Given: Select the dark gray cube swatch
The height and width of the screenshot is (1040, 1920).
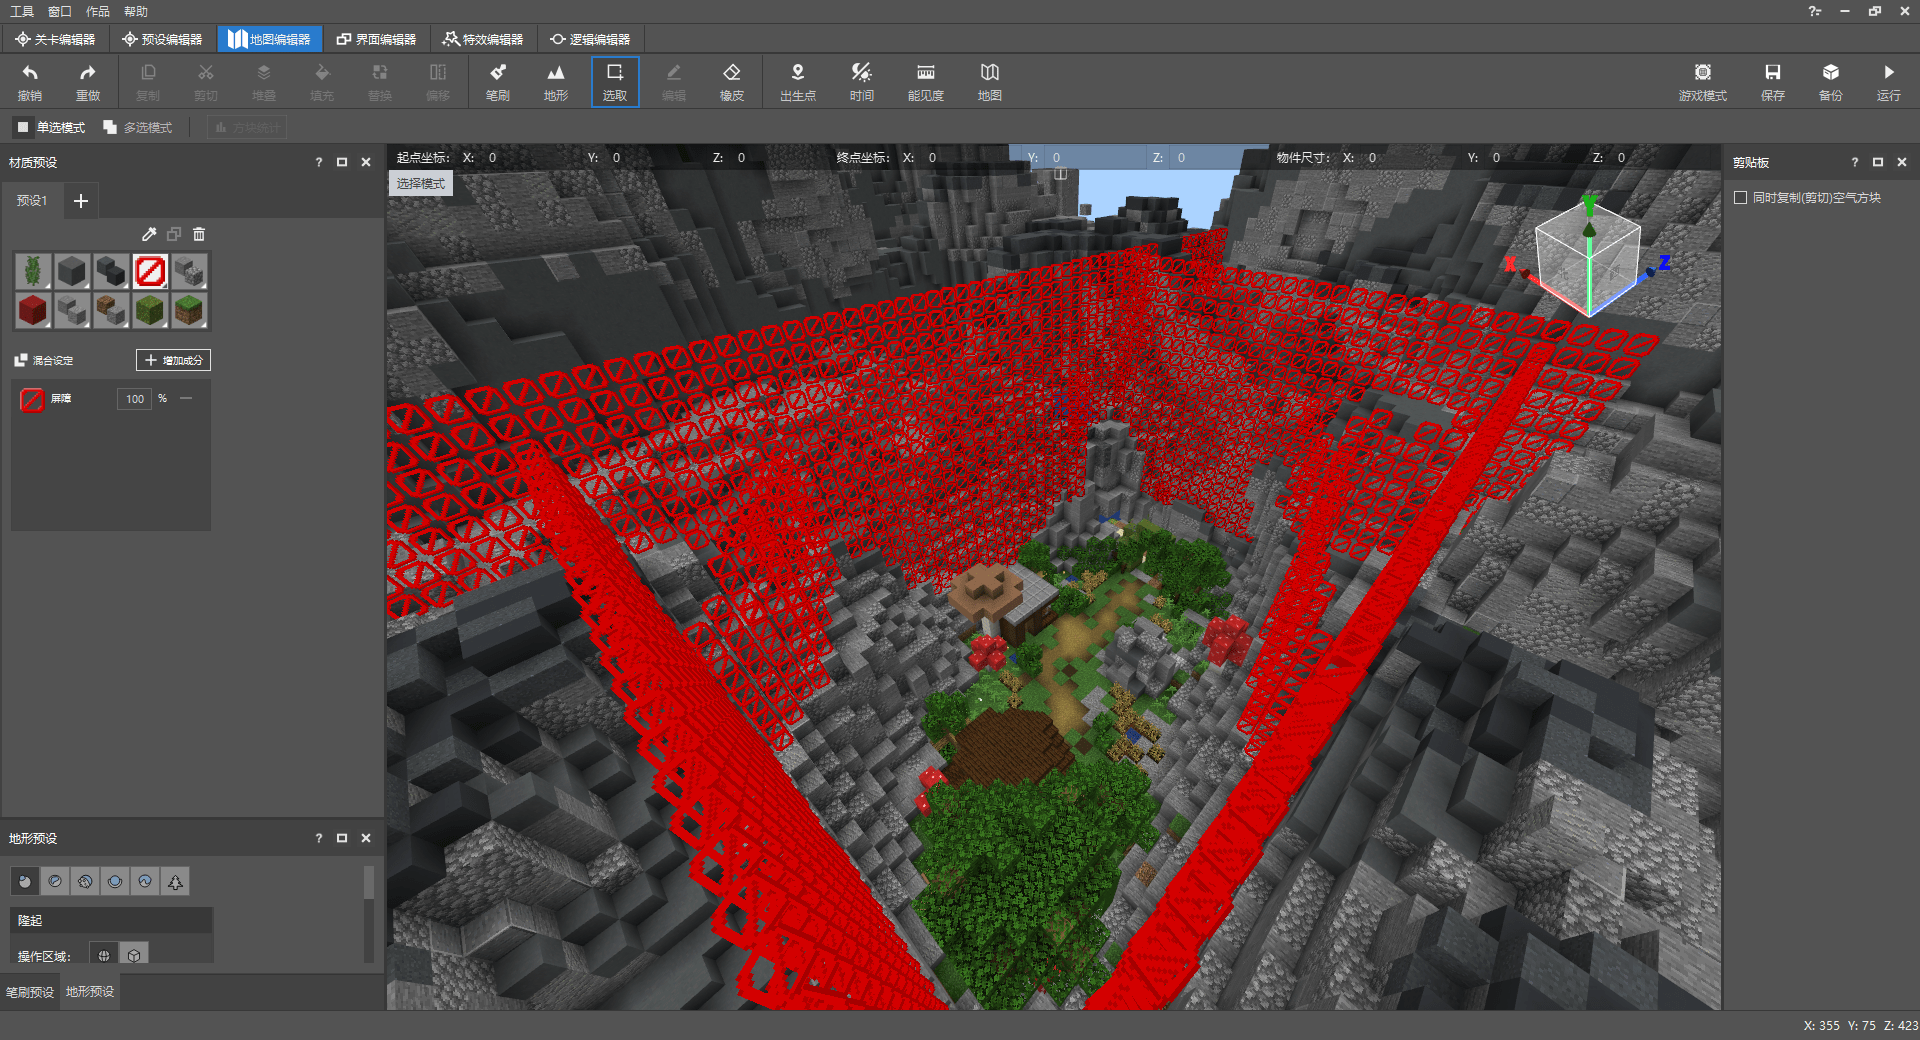Looking at the screenshot, I should (x=72, y=271).
